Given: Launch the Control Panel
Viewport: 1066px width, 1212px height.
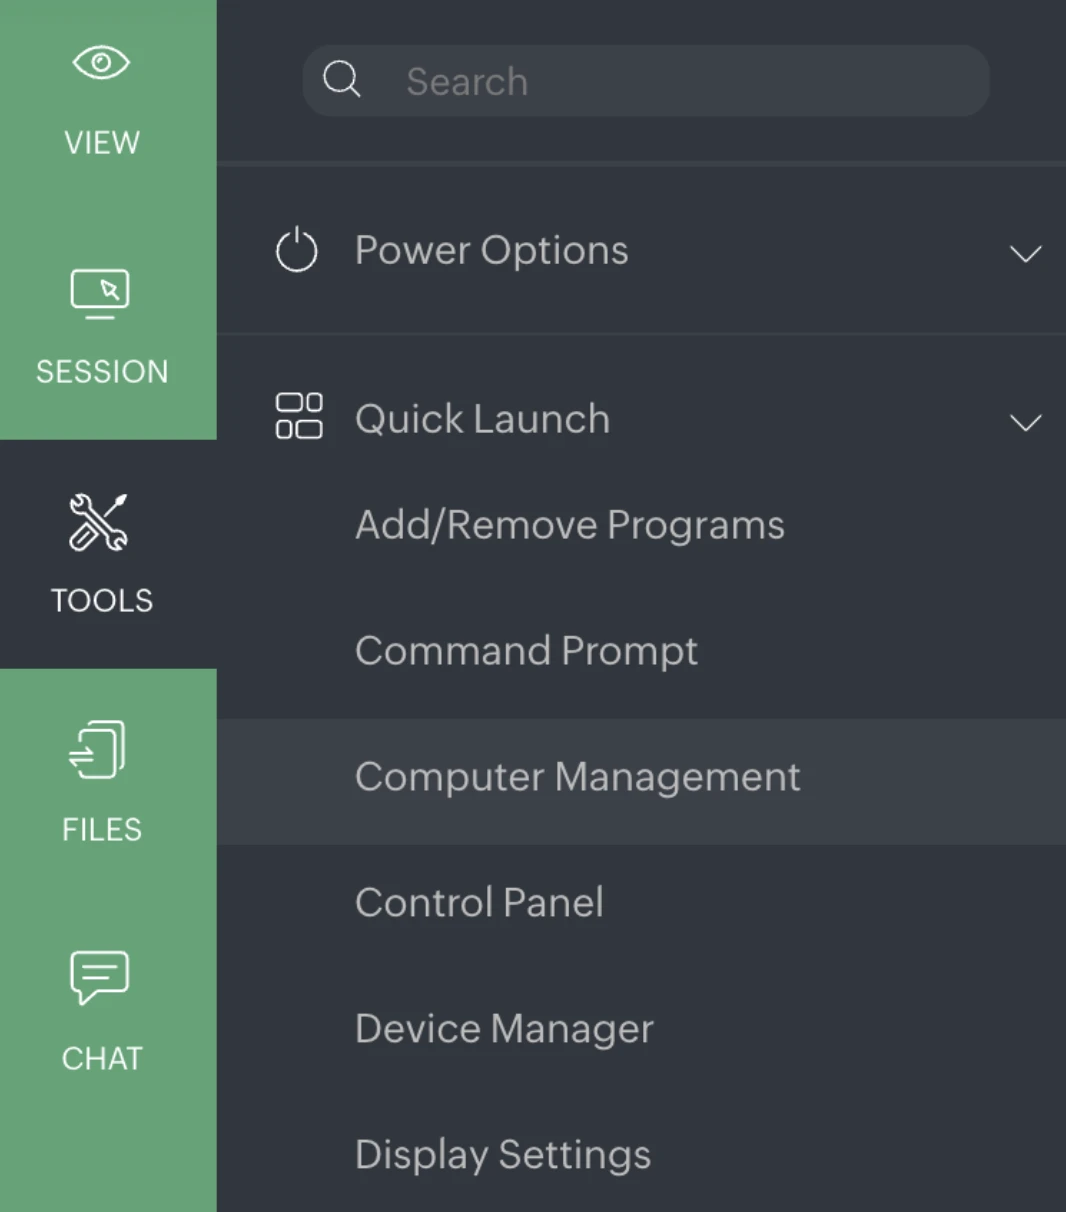Looking at the screenshot, I should (x=479, y=902).
